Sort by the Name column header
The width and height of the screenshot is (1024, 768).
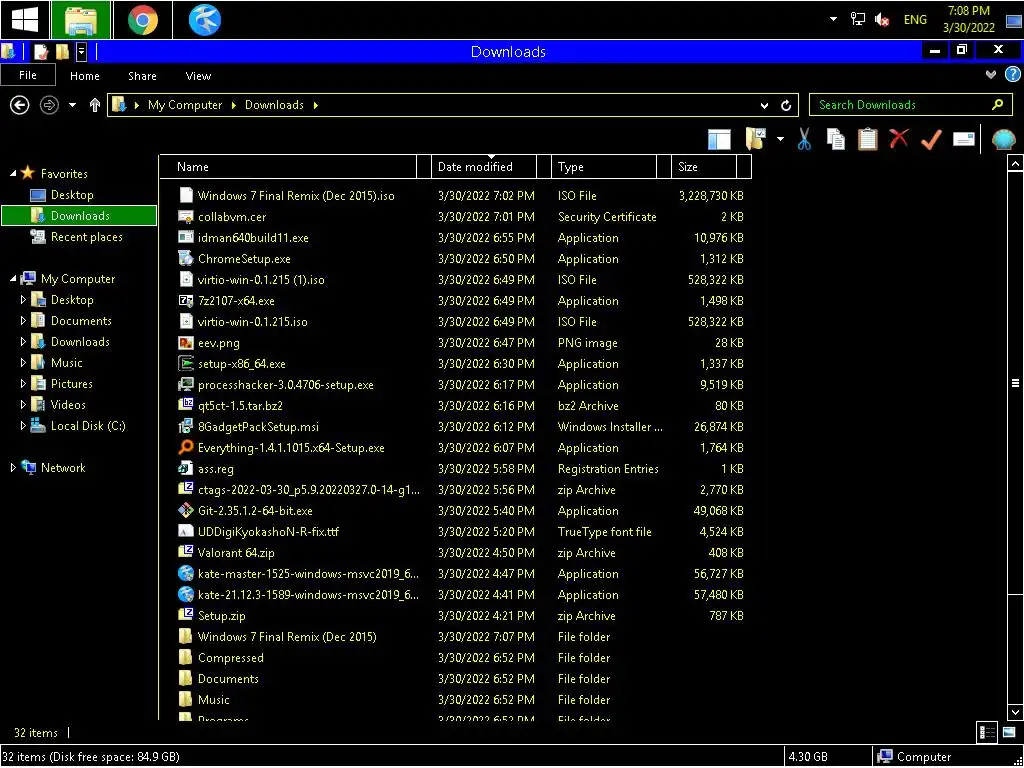[288, 167]
